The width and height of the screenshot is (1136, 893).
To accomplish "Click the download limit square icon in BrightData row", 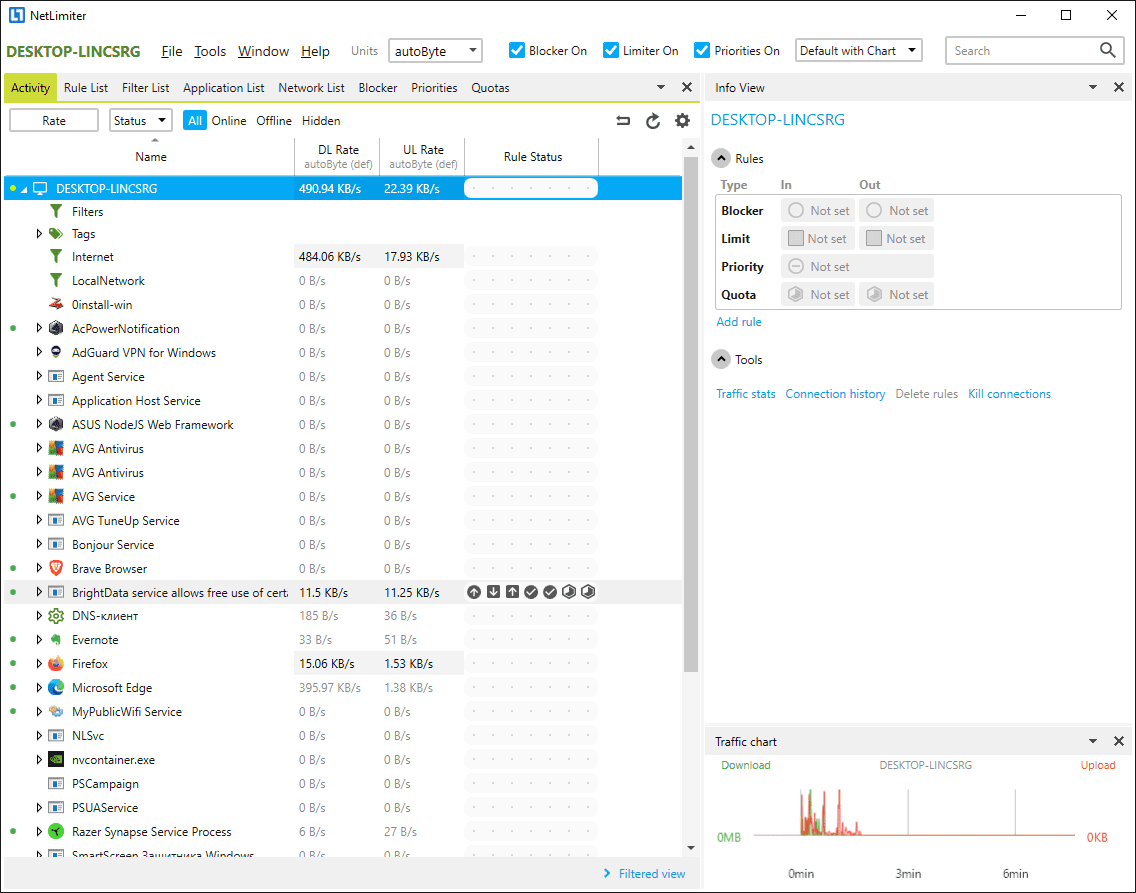I will pyautogui.click(x=493, y=592).
